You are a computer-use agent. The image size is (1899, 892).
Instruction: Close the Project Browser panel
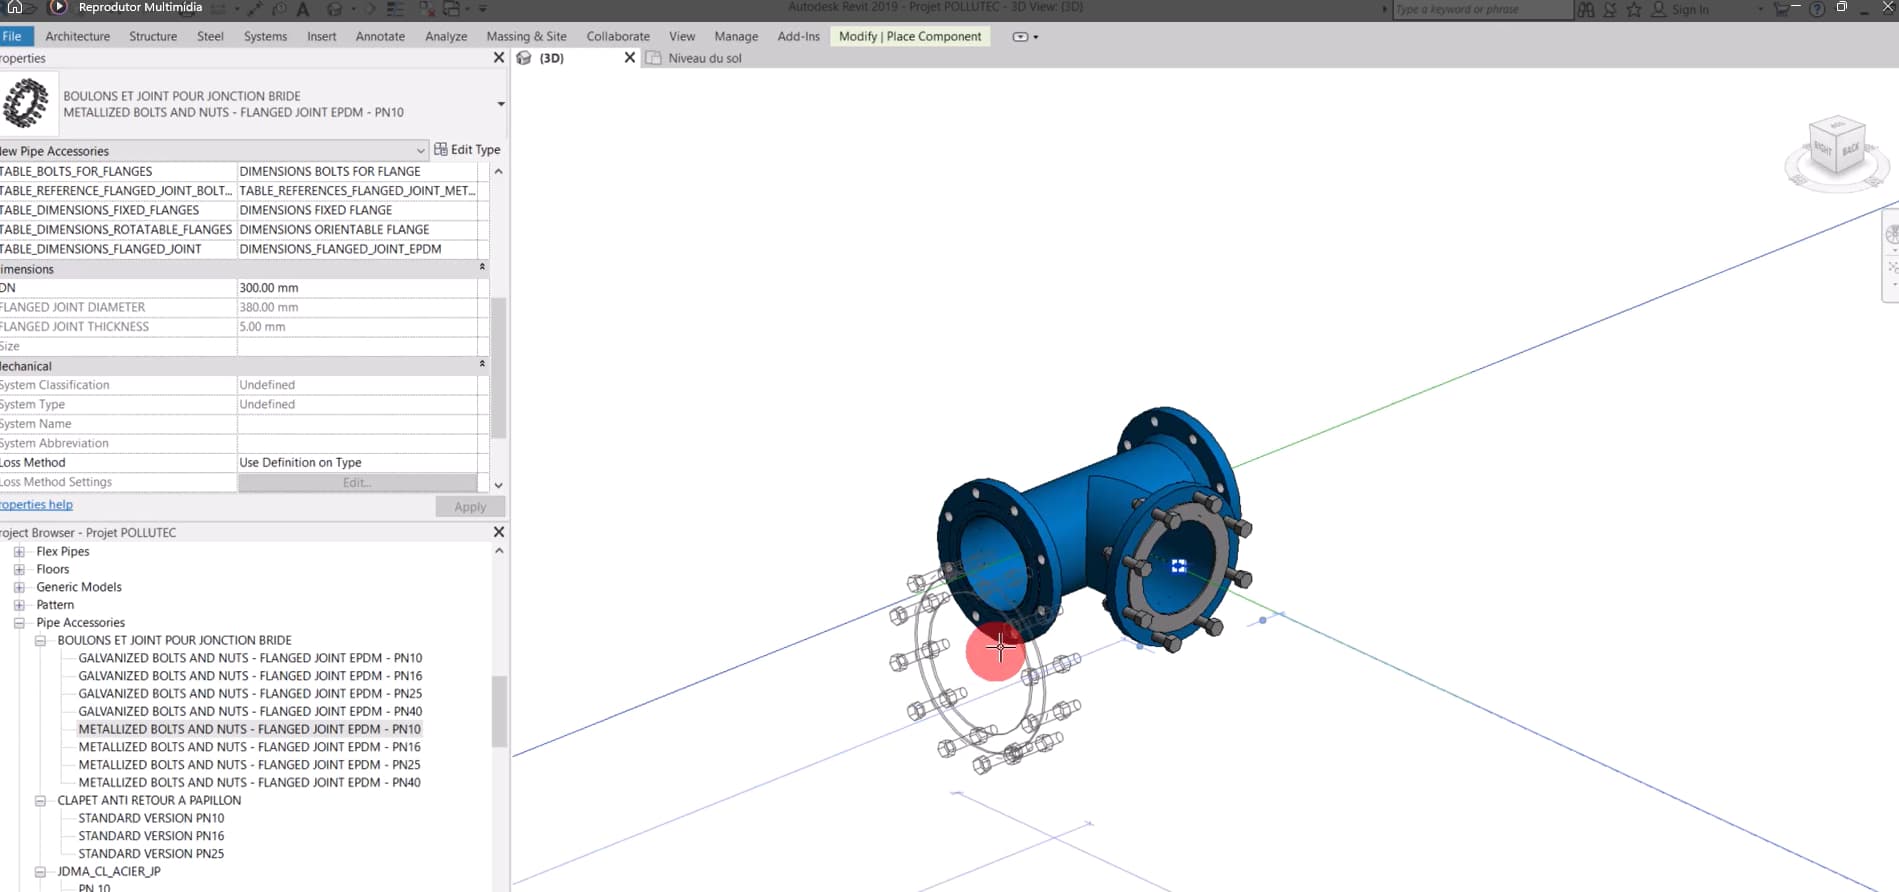point(499,532)
